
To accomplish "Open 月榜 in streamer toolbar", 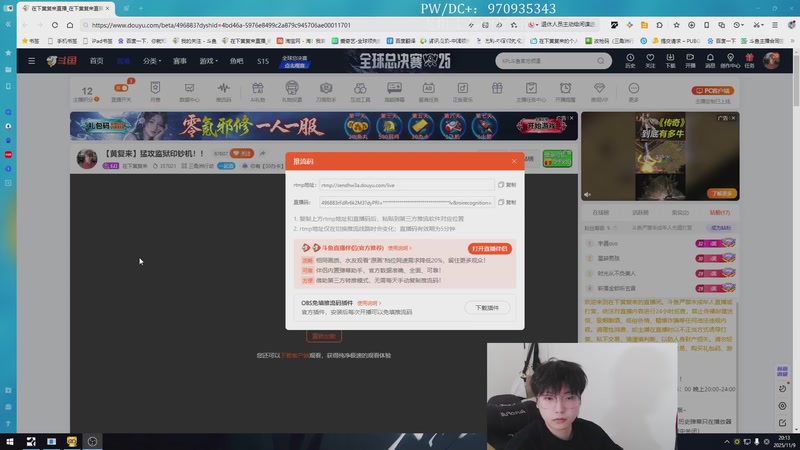I will pos(155,91).
